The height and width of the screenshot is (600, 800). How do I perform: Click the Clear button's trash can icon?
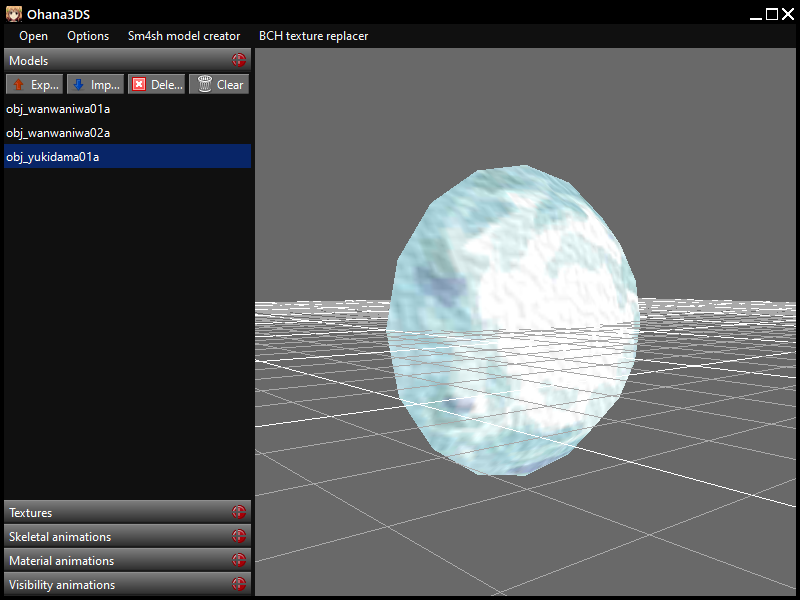(x=204, y=85)
